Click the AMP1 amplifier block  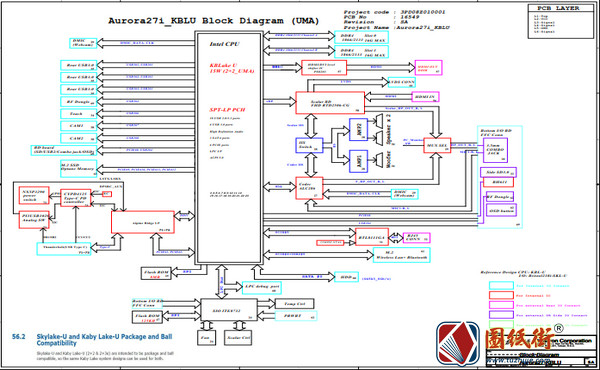click(359, 161)
